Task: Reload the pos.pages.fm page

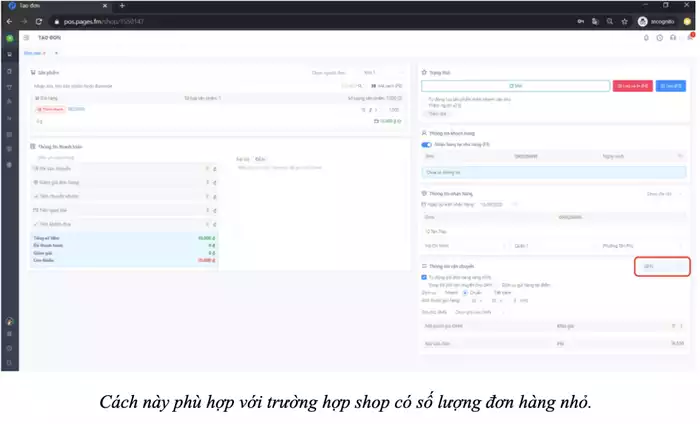Action: [x=39, y=21]
